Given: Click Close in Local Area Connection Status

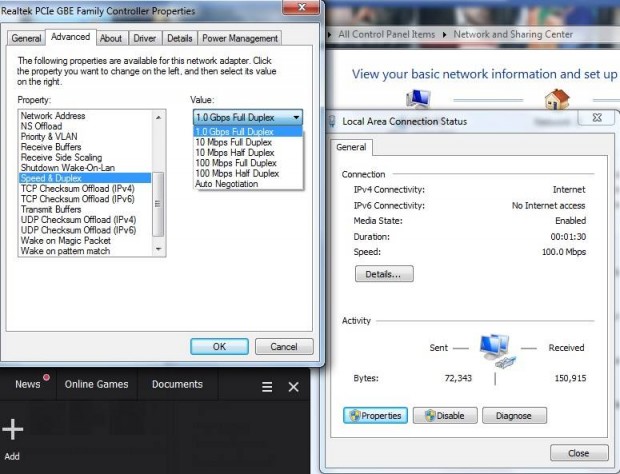Looking at the screenshot, I should click(579, 453).
